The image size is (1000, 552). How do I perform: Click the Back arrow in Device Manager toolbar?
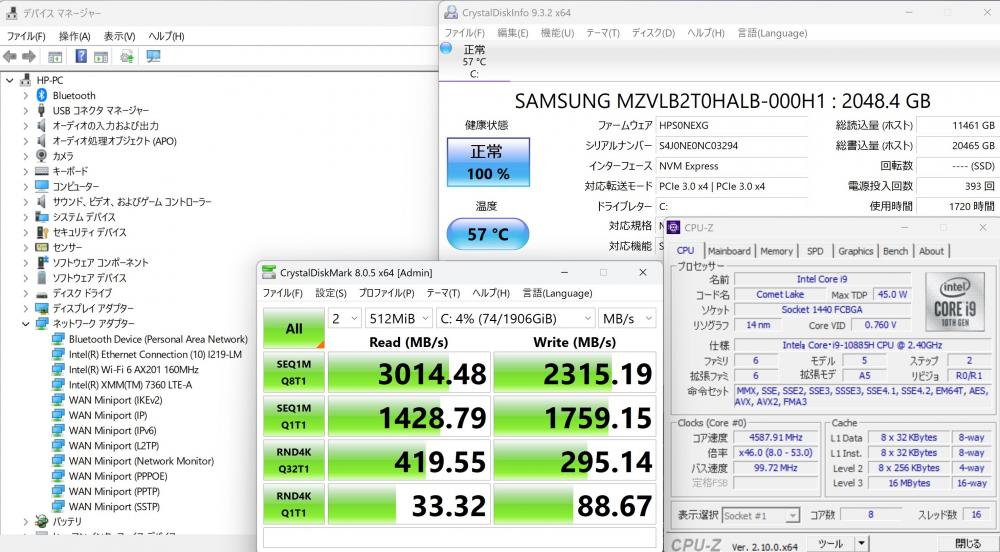pyautogui.click(x=10, y=57)
